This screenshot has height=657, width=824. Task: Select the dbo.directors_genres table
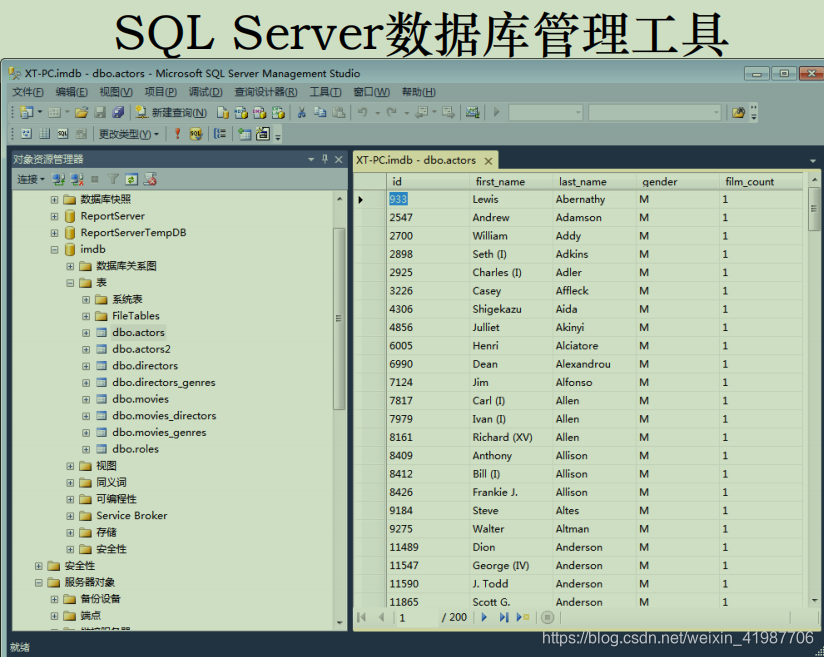pos(163,383)
